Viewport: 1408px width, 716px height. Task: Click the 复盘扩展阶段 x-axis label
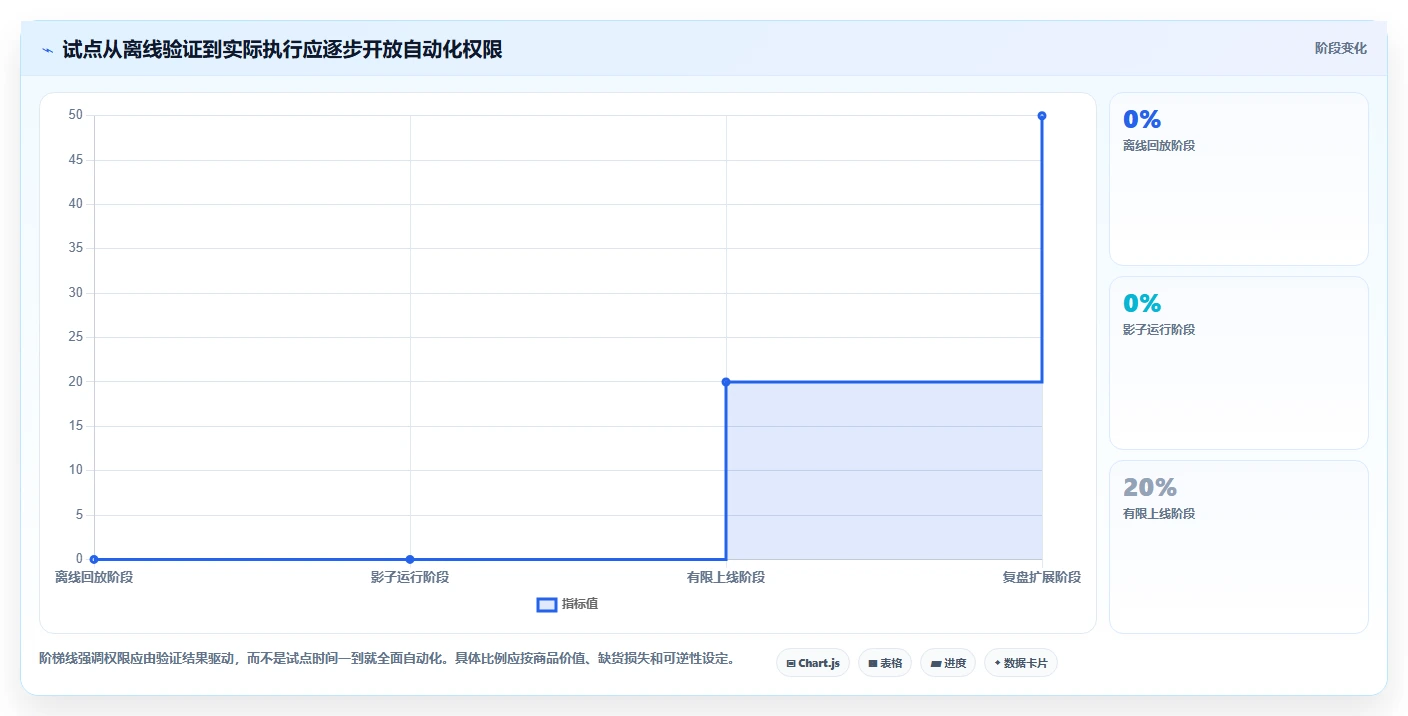(1042, 578)
